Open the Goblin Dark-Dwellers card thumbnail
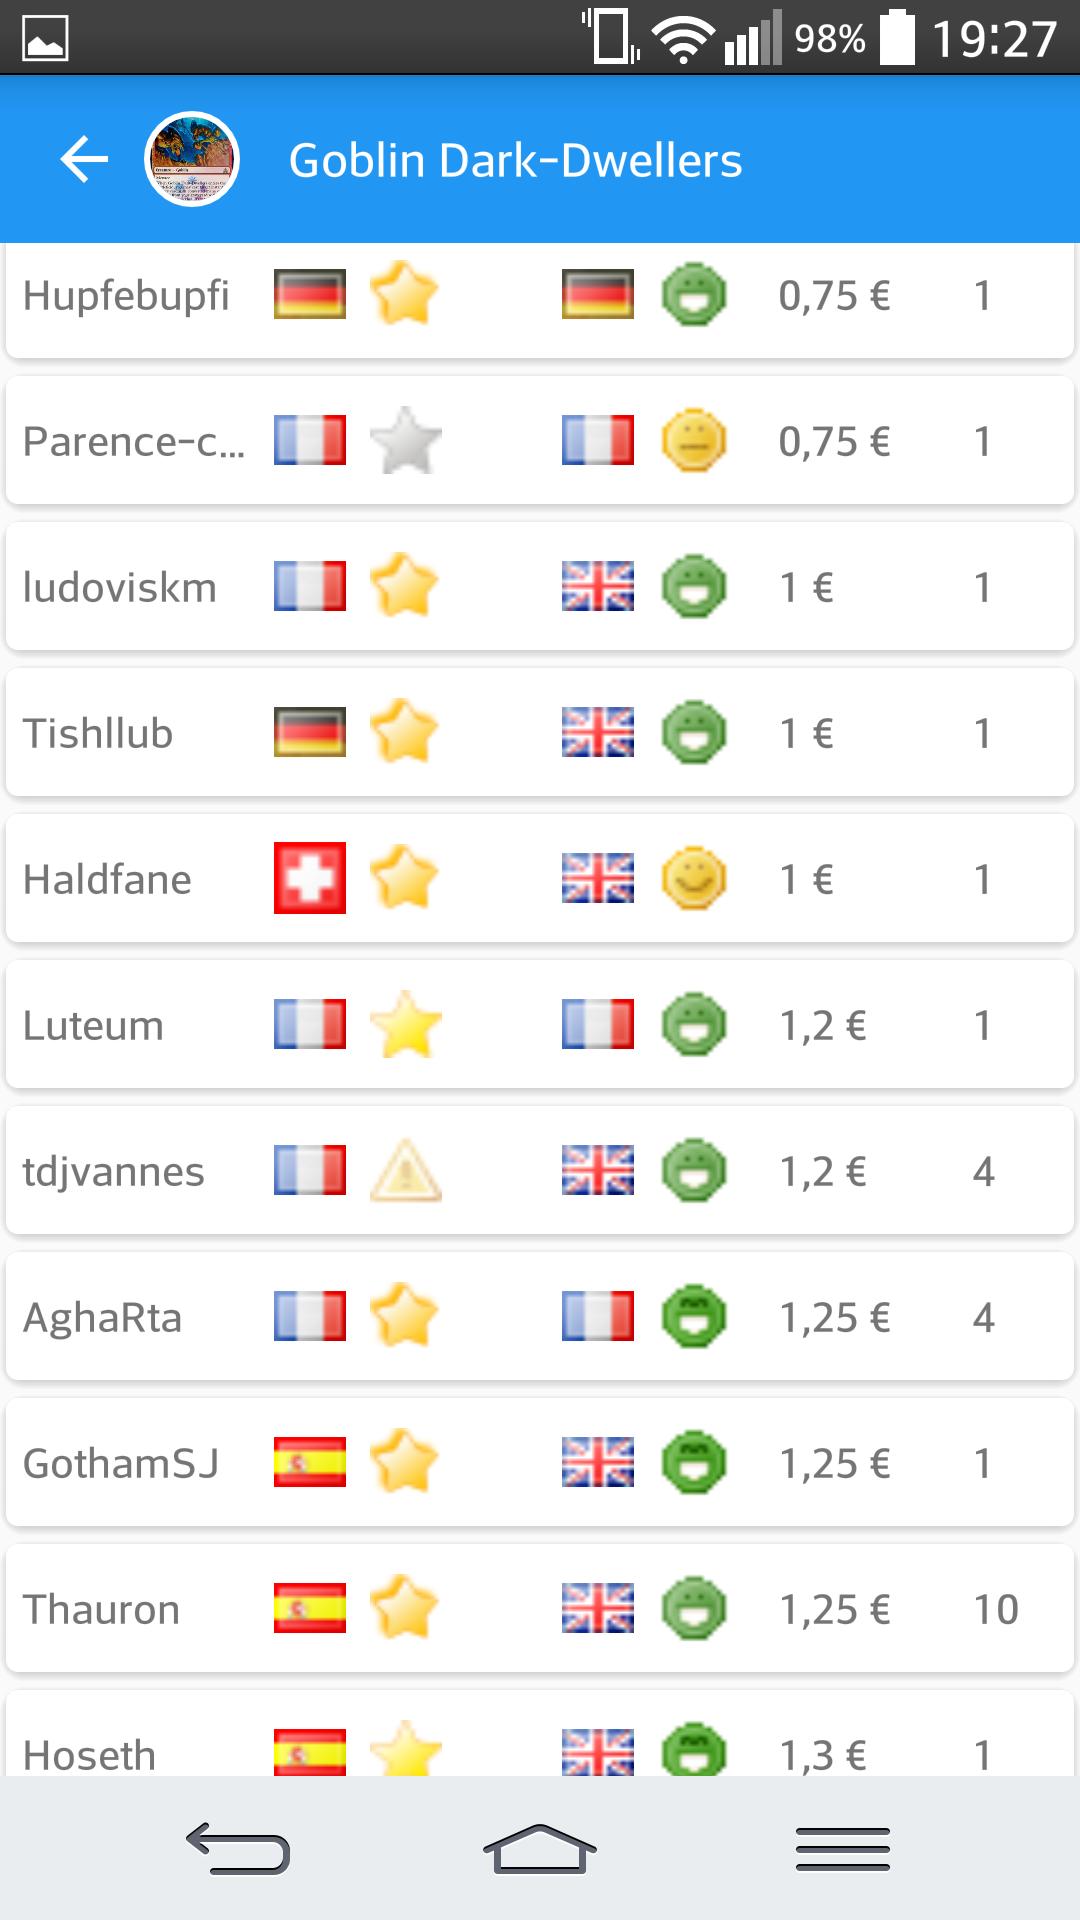The width and height of the screenshot is (1080, 1920). (x=192, y=160)
